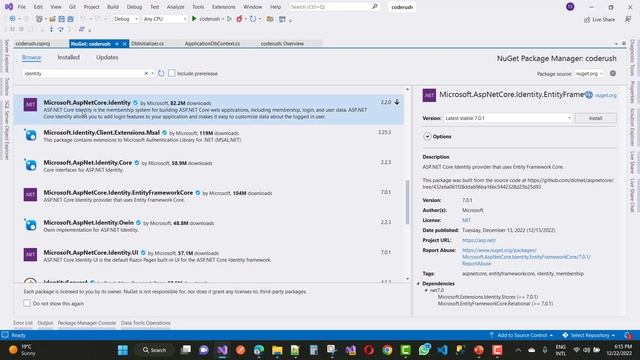Open the nuget.org link beside package title

click(x=606, y=95)
